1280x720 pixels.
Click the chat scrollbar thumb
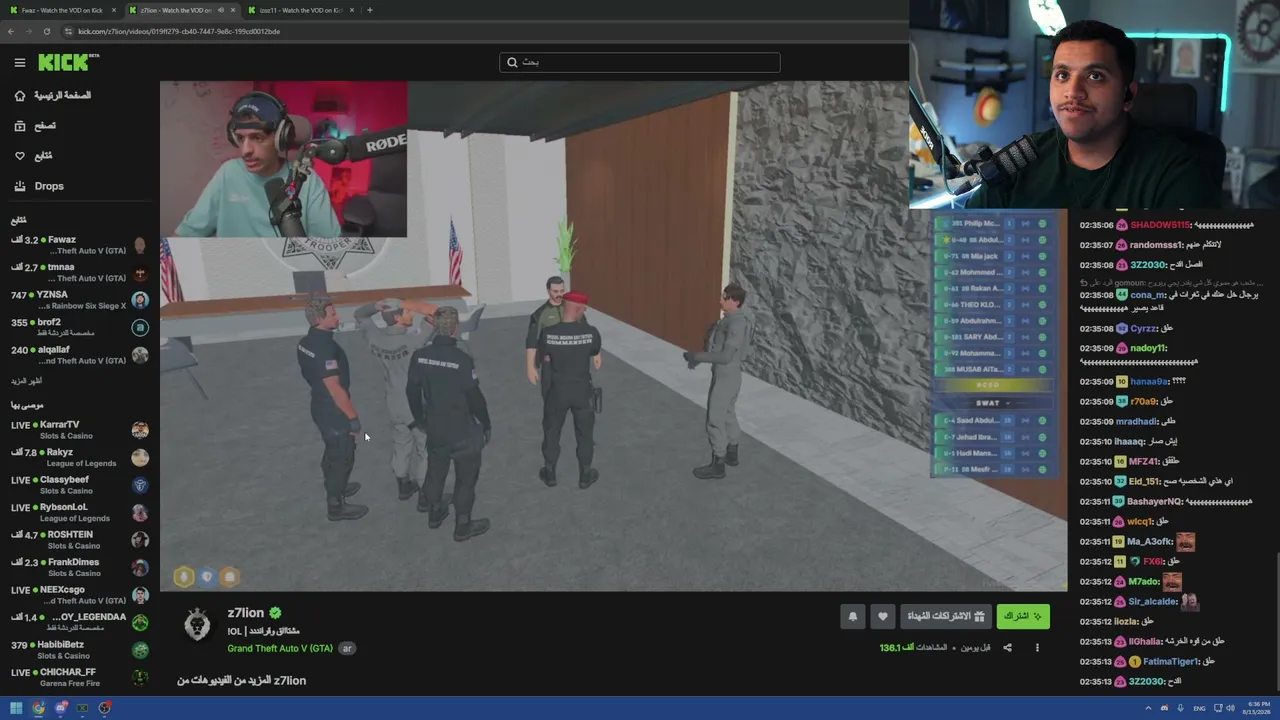1277,620
